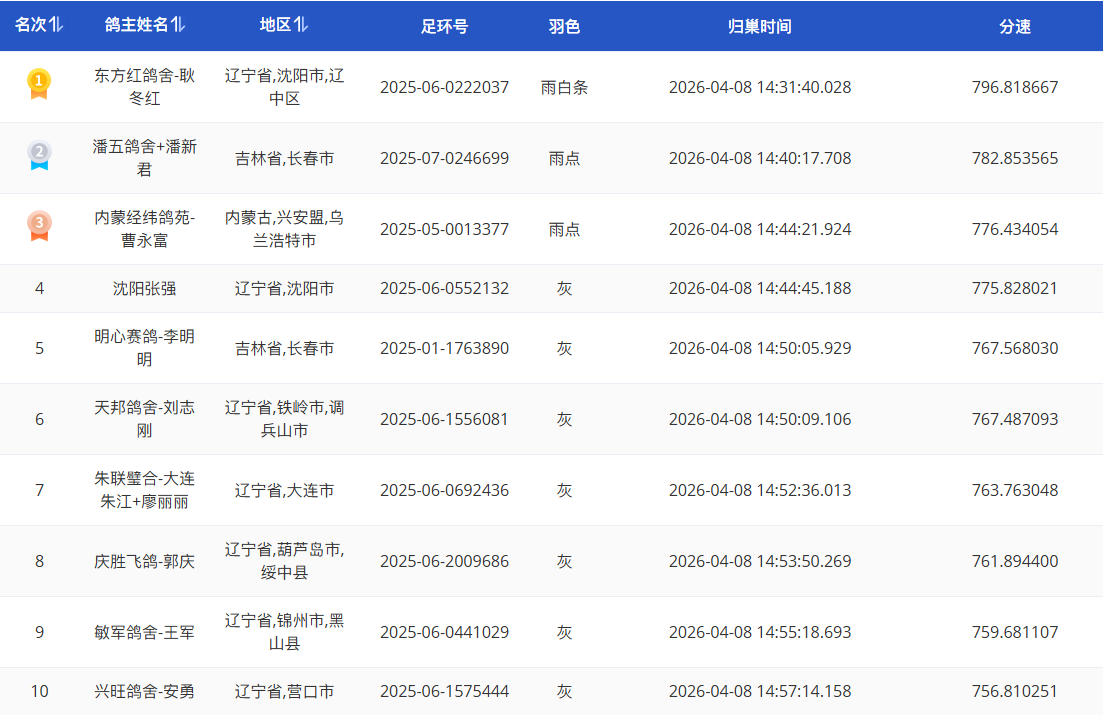Click return time 2026-04-08 14:53:50.269

[x=759, y=561]
